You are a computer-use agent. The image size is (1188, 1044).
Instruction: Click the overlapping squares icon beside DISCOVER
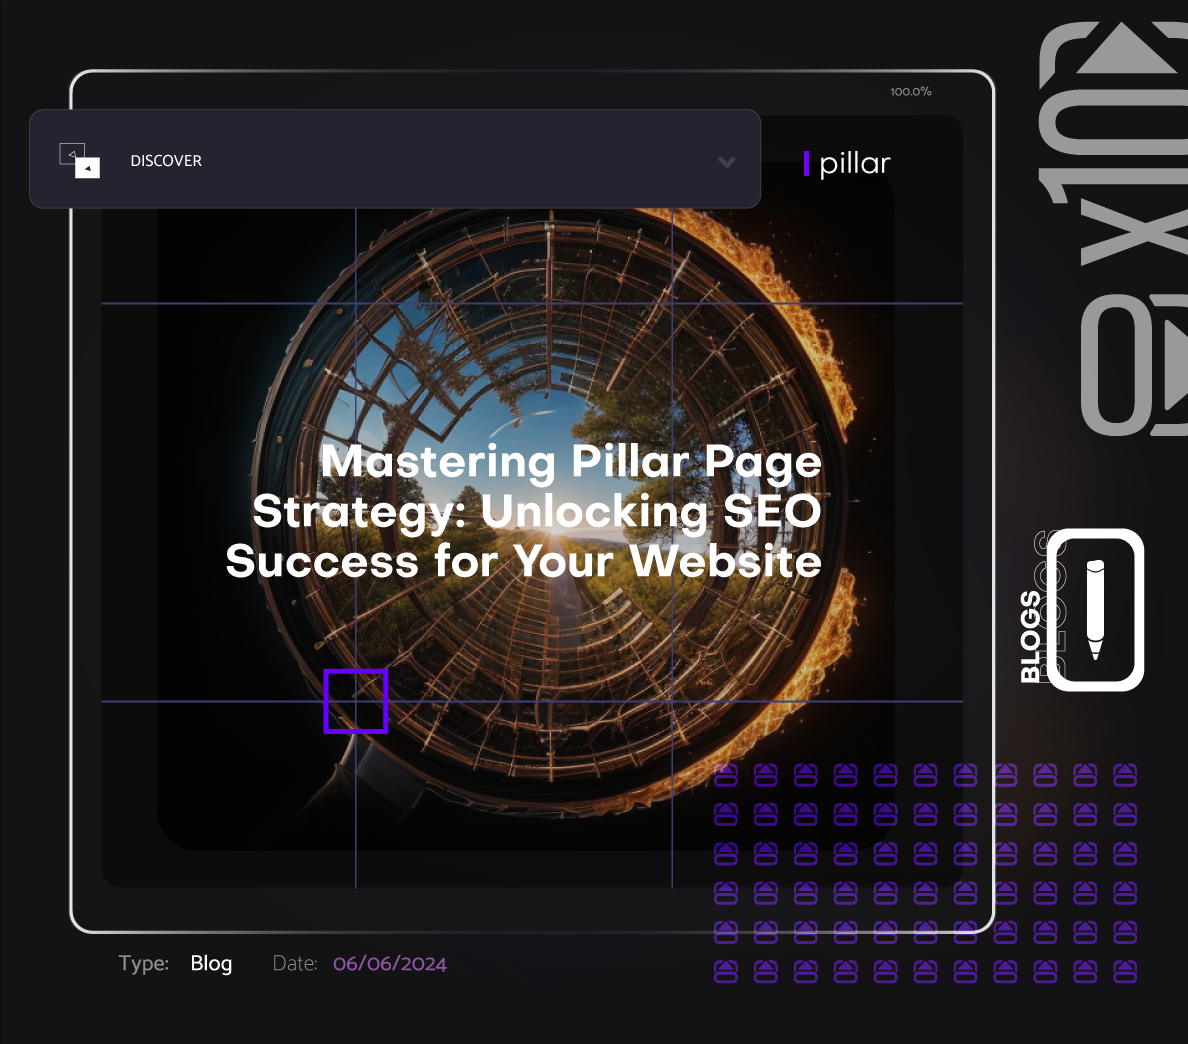coord(80,161)
